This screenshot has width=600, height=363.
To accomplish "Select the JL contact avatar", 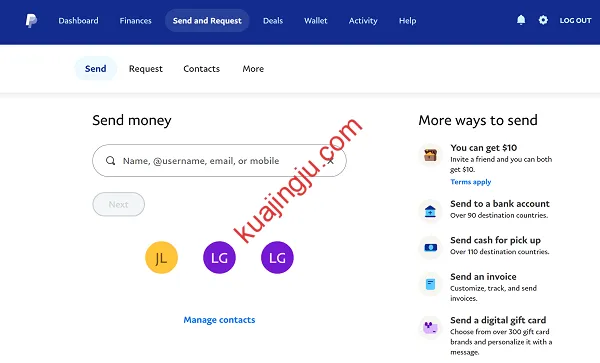I will pyautogui.click(x=161, y=257).
